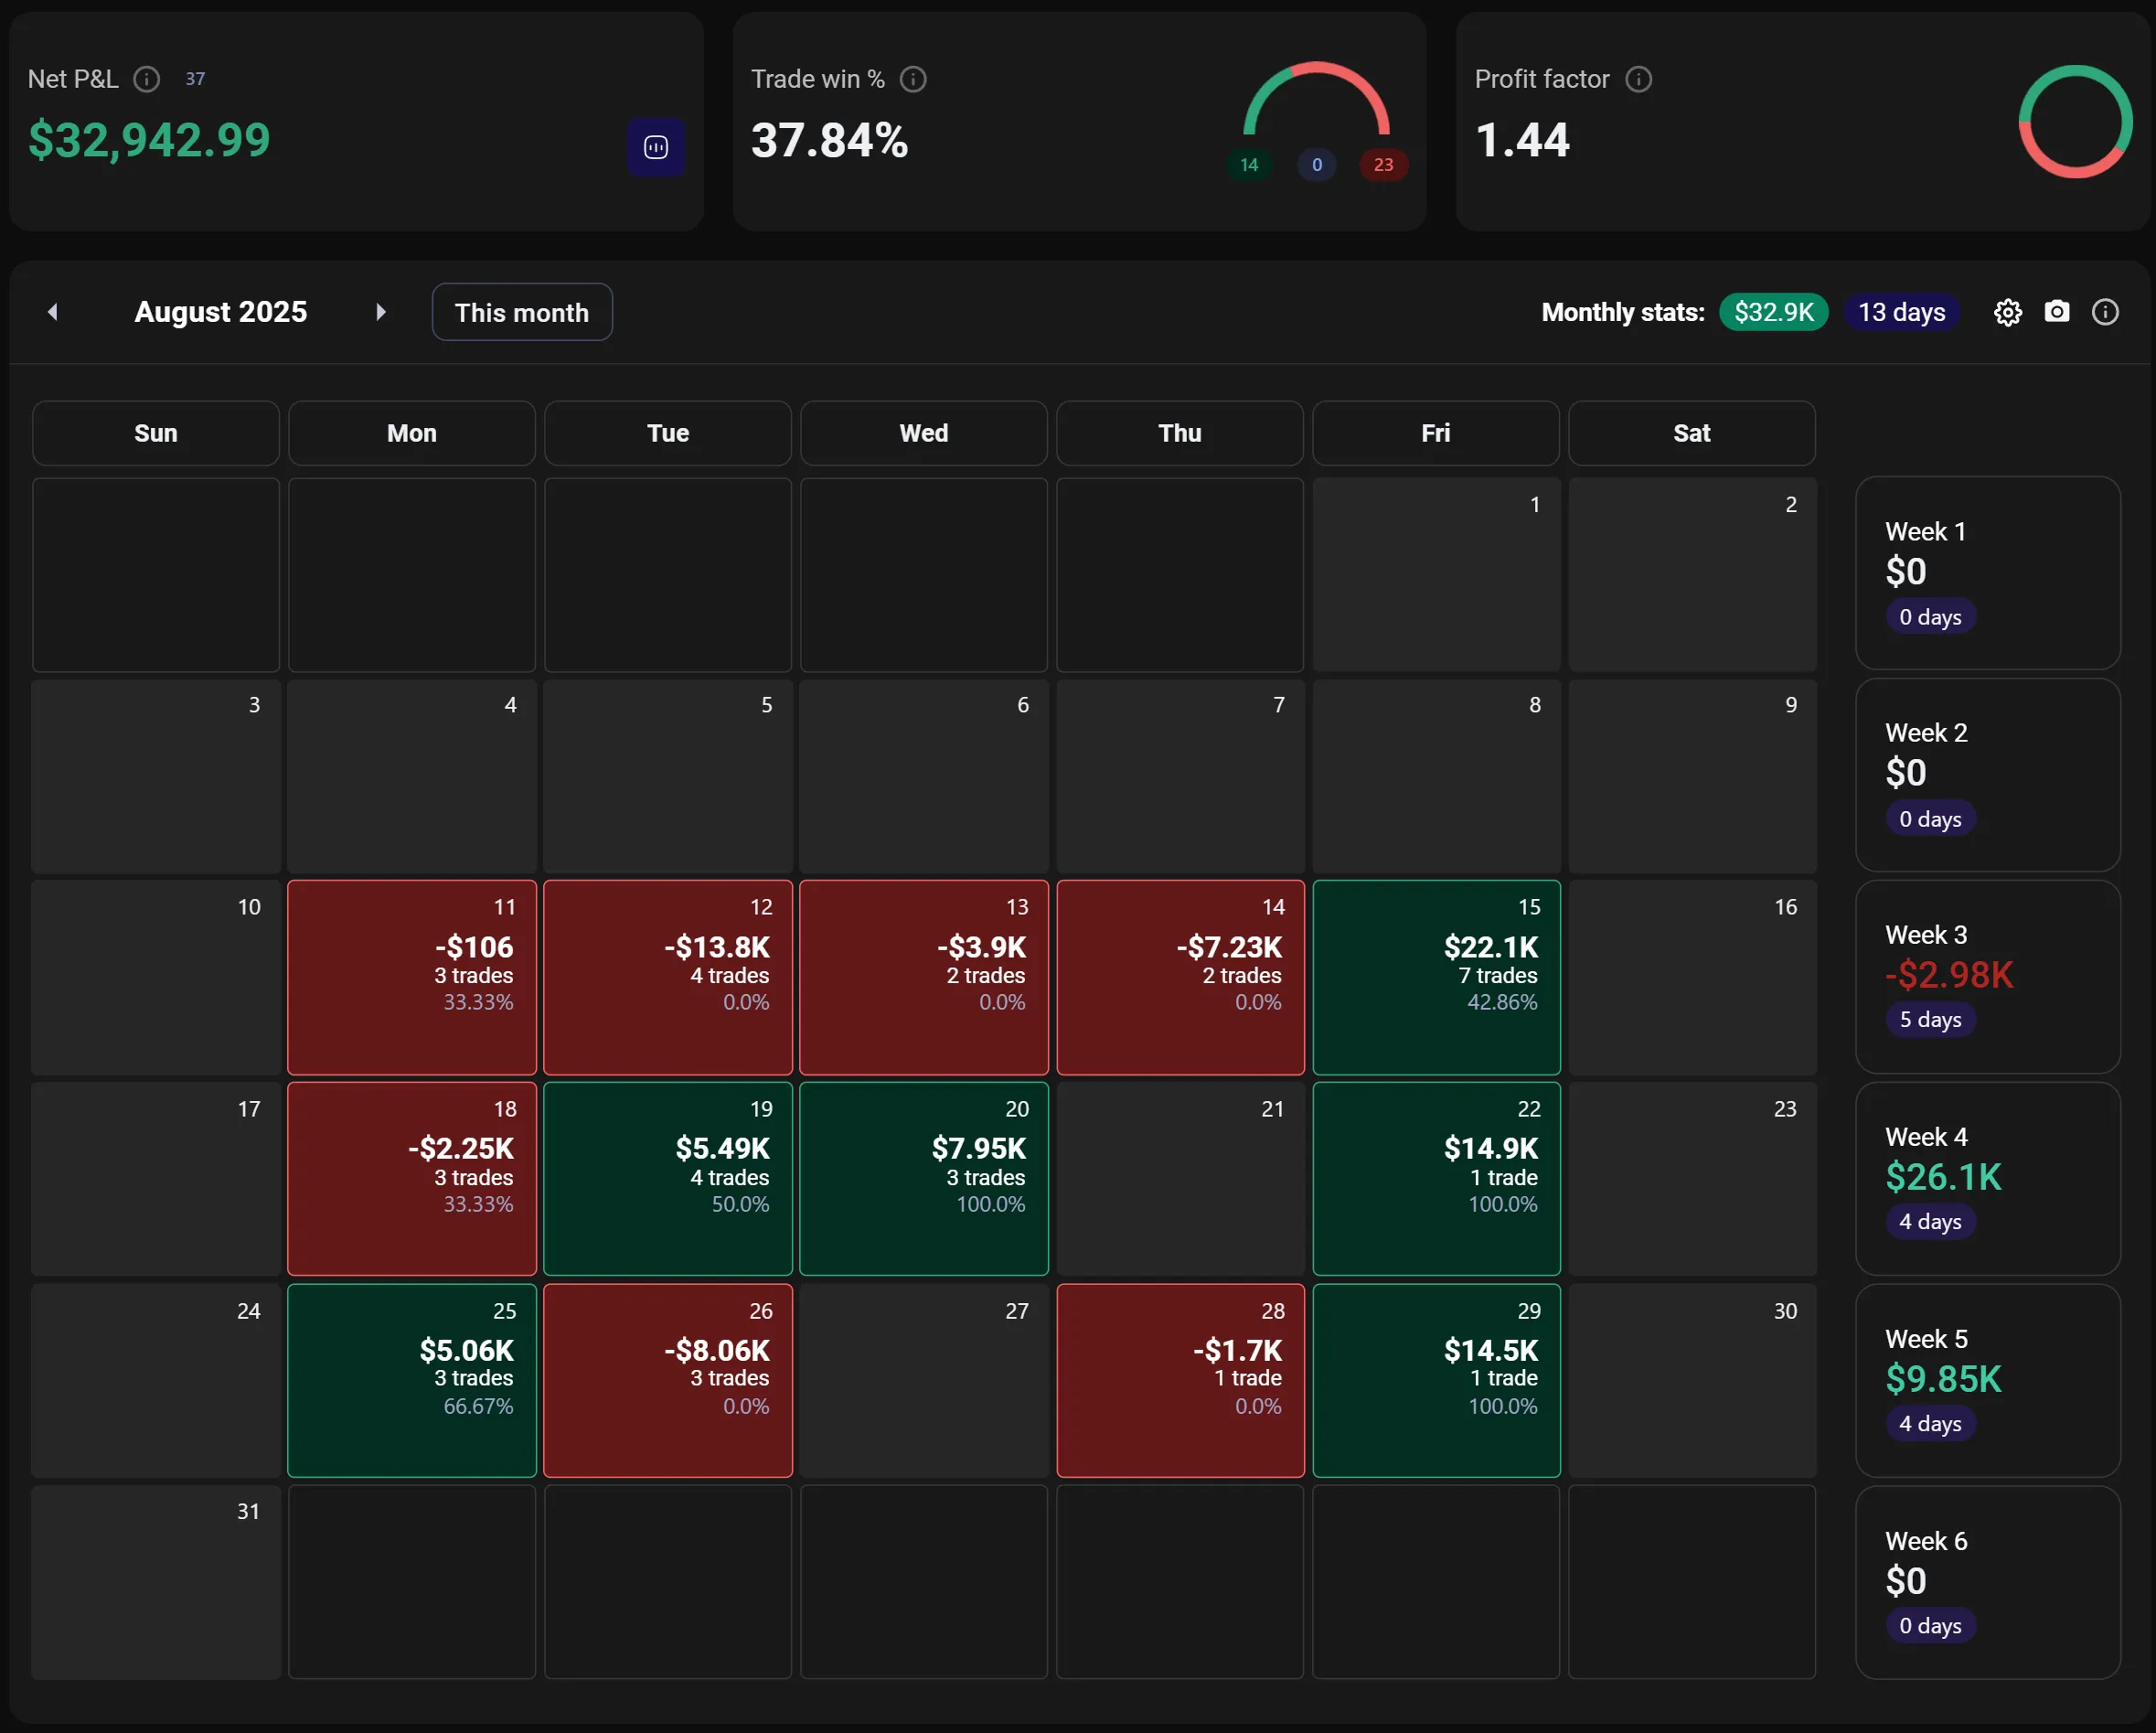Click the green 14 winners badge
Viewport: 2156px width, 1733px height.
click(x=1249, y=165)
